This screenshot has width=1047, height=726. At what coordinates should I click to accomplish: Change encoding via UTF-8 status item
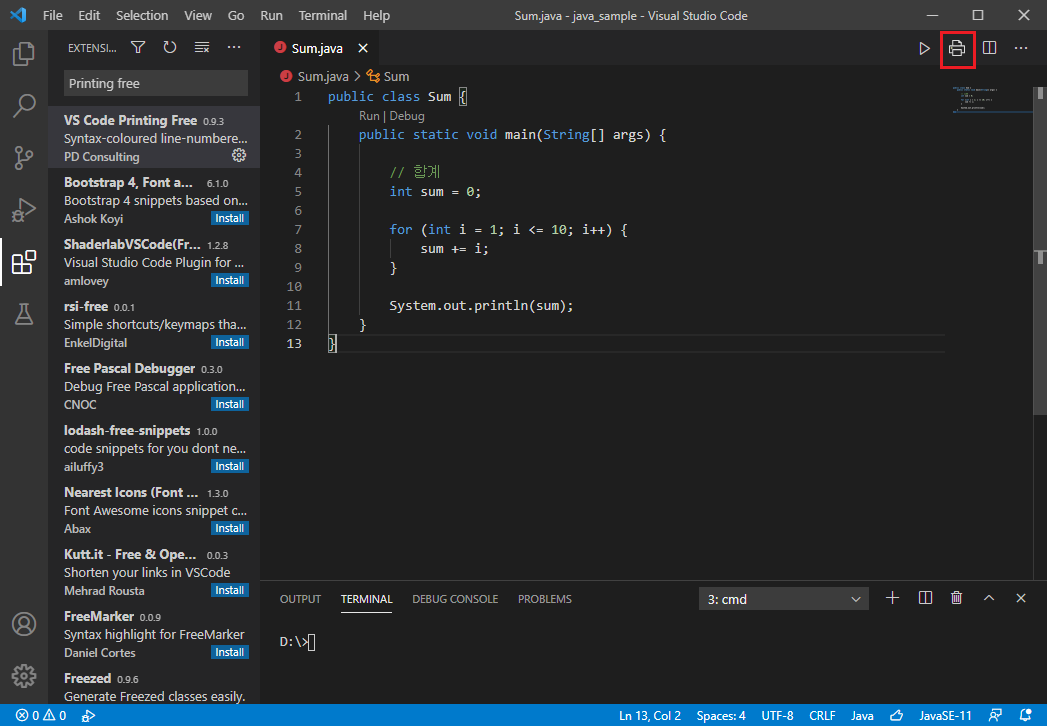point(777,715)
